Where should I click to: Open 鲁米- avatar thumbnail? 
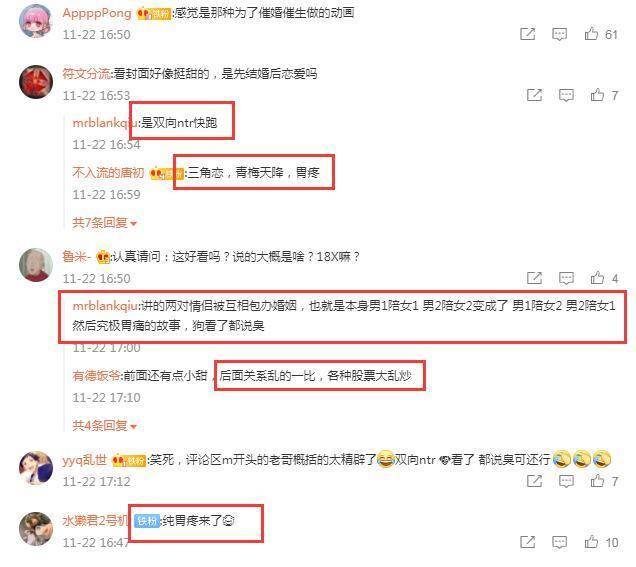[x=36, y=265]
